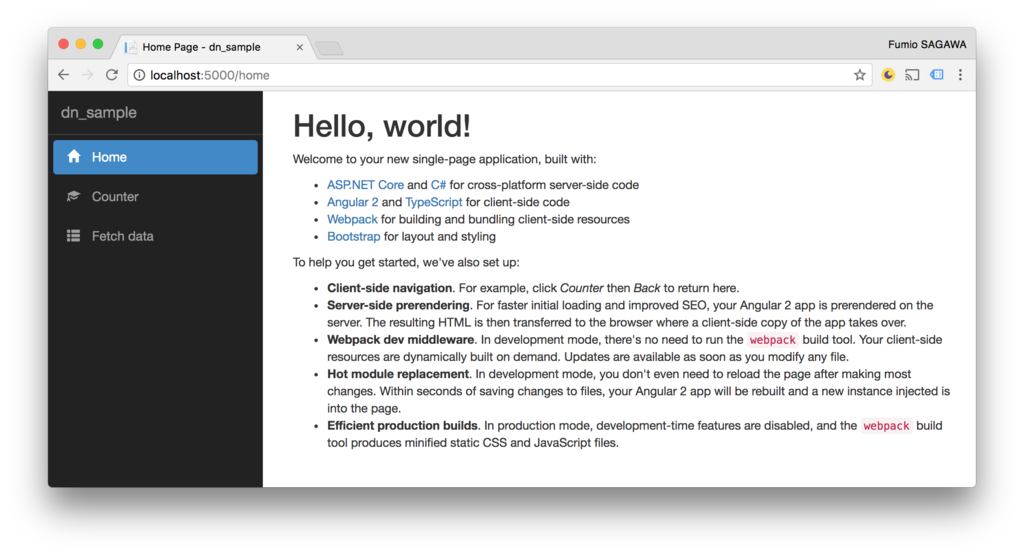Image resolution: width=1024 pixels, height=556 pixels.
Task: Go to Home in the sidebar
Action: 155,157
